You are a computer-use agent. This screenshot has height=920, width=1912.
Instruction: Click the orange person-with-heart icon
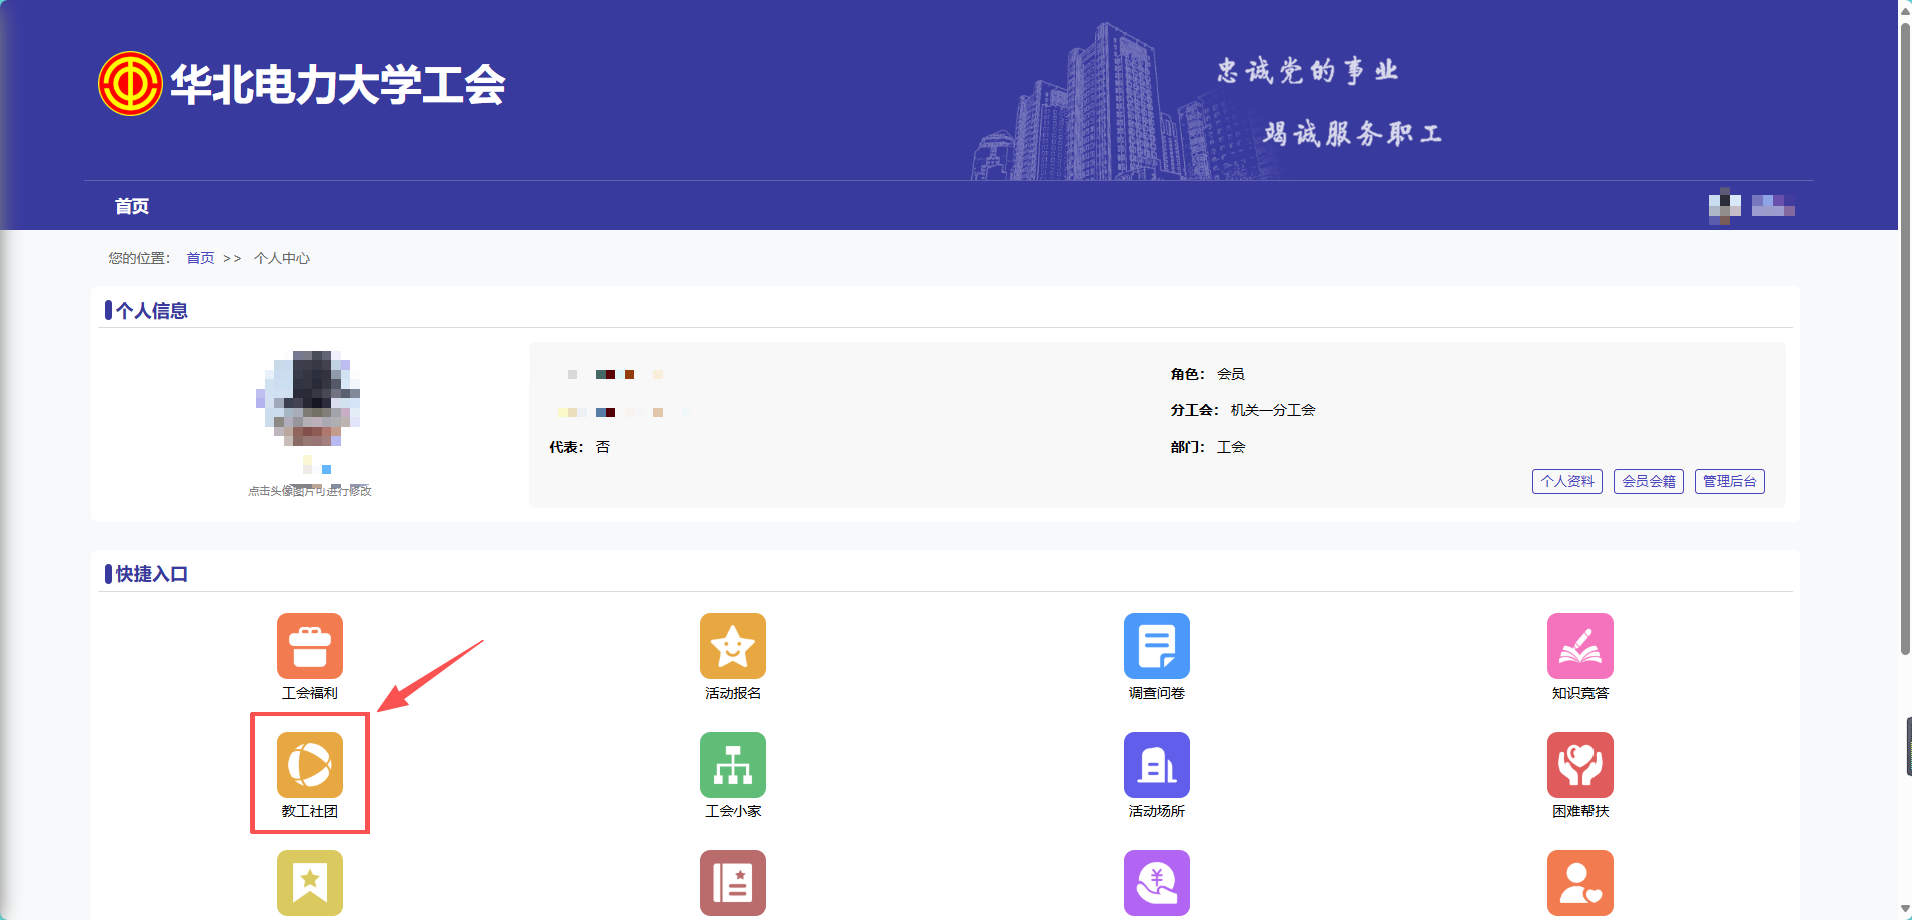pyautogui.click(x=1581, y=882)
